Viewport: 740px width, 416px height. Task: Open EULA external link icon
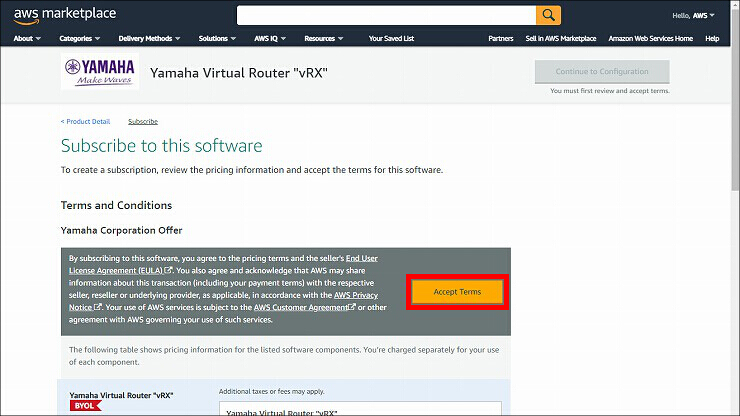[168, 270]
